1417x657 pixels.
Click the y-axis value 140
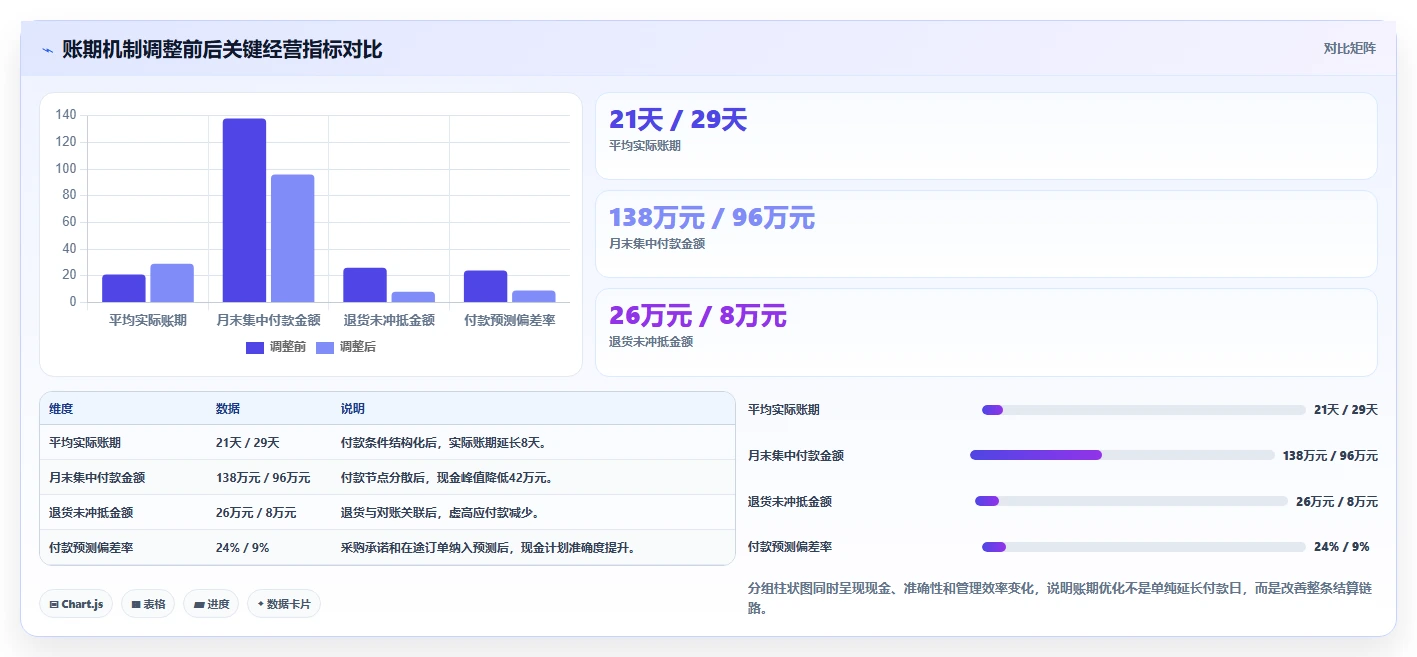66,115
